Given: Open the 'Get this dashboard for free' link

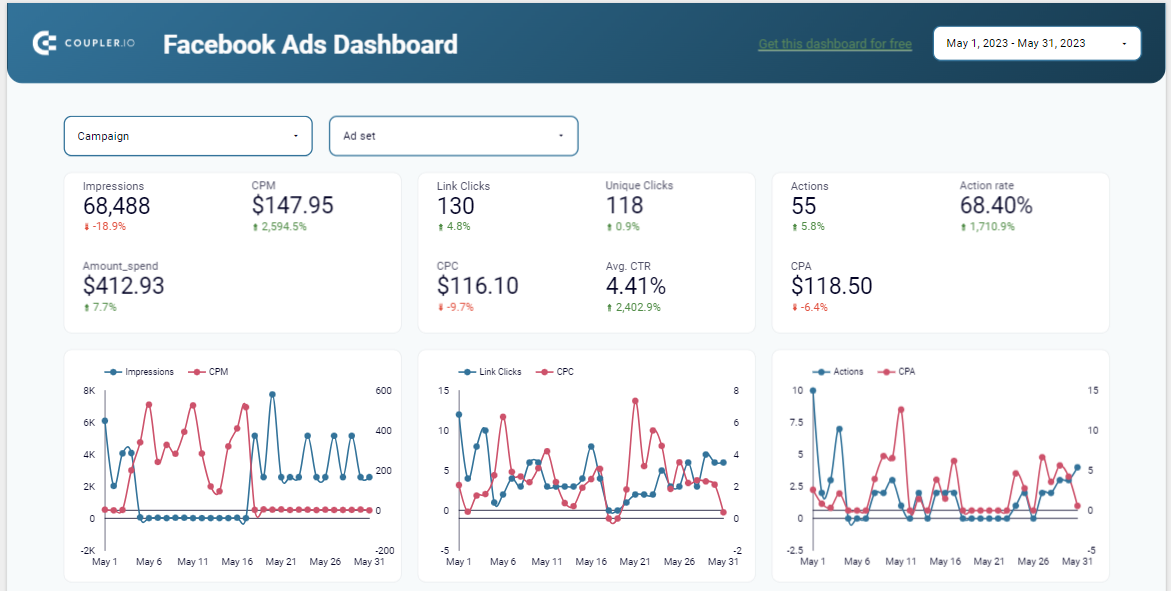Looking at the screenshot, I should click(835, 44).
